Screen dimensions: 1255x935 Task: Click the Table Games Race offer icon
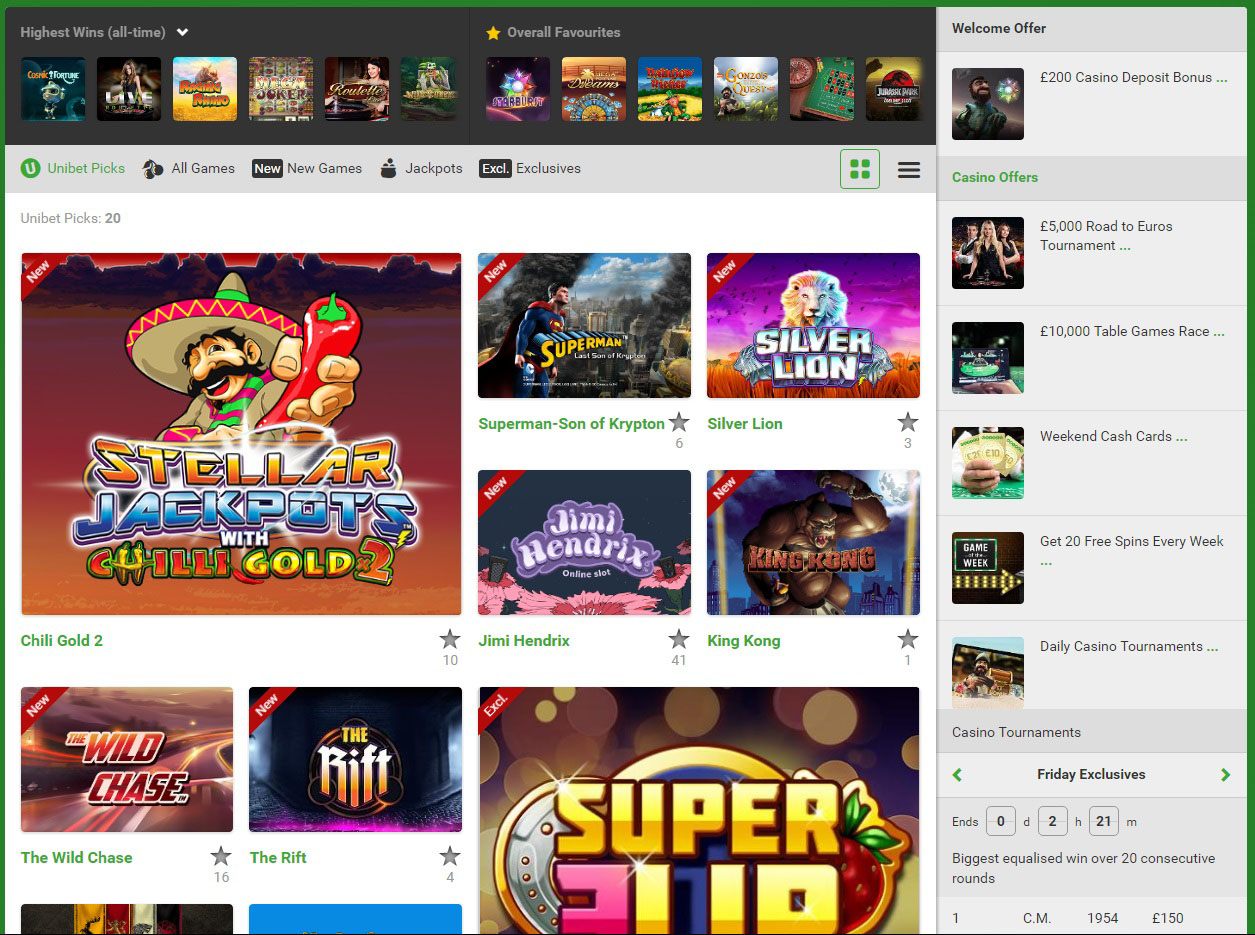point(988,358)
